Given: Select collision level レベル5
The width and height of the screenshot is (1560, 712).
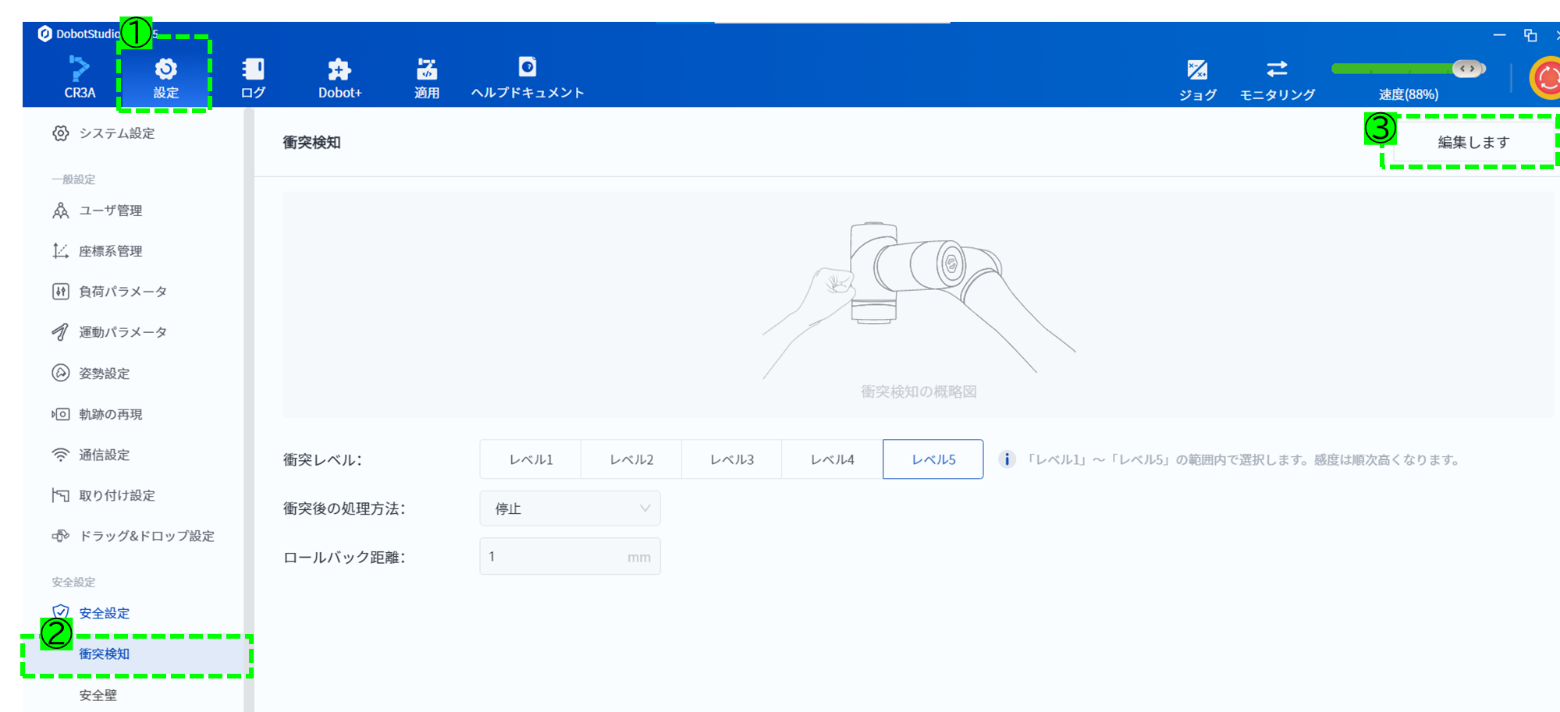Looking at the screenshot, I should [932, 460].
